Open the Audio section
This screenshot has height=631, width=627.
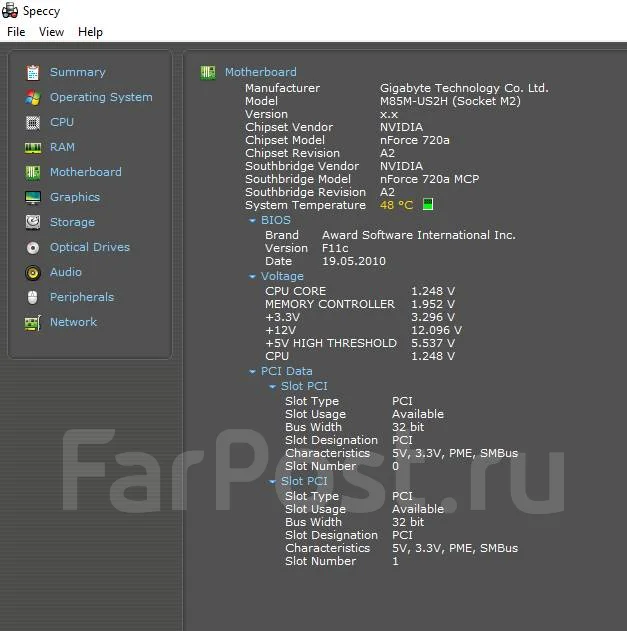point(66,272)
